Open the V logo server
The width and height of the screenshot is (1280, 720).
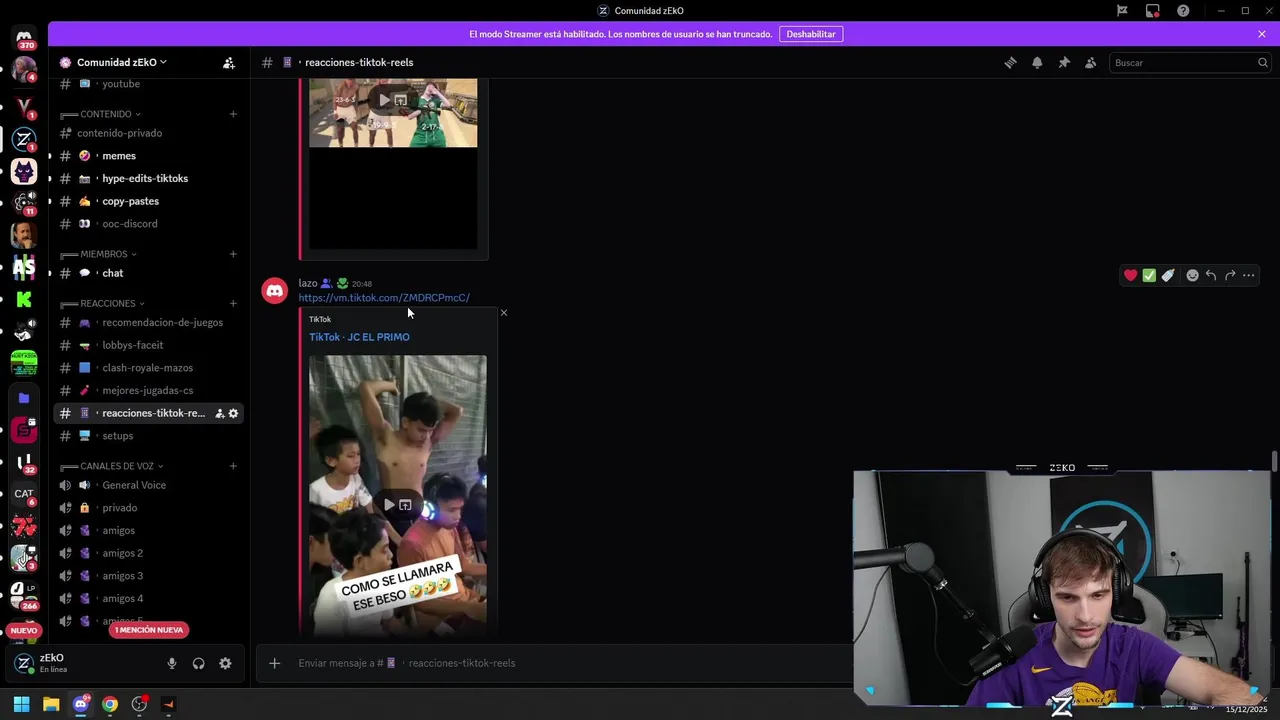24,106
